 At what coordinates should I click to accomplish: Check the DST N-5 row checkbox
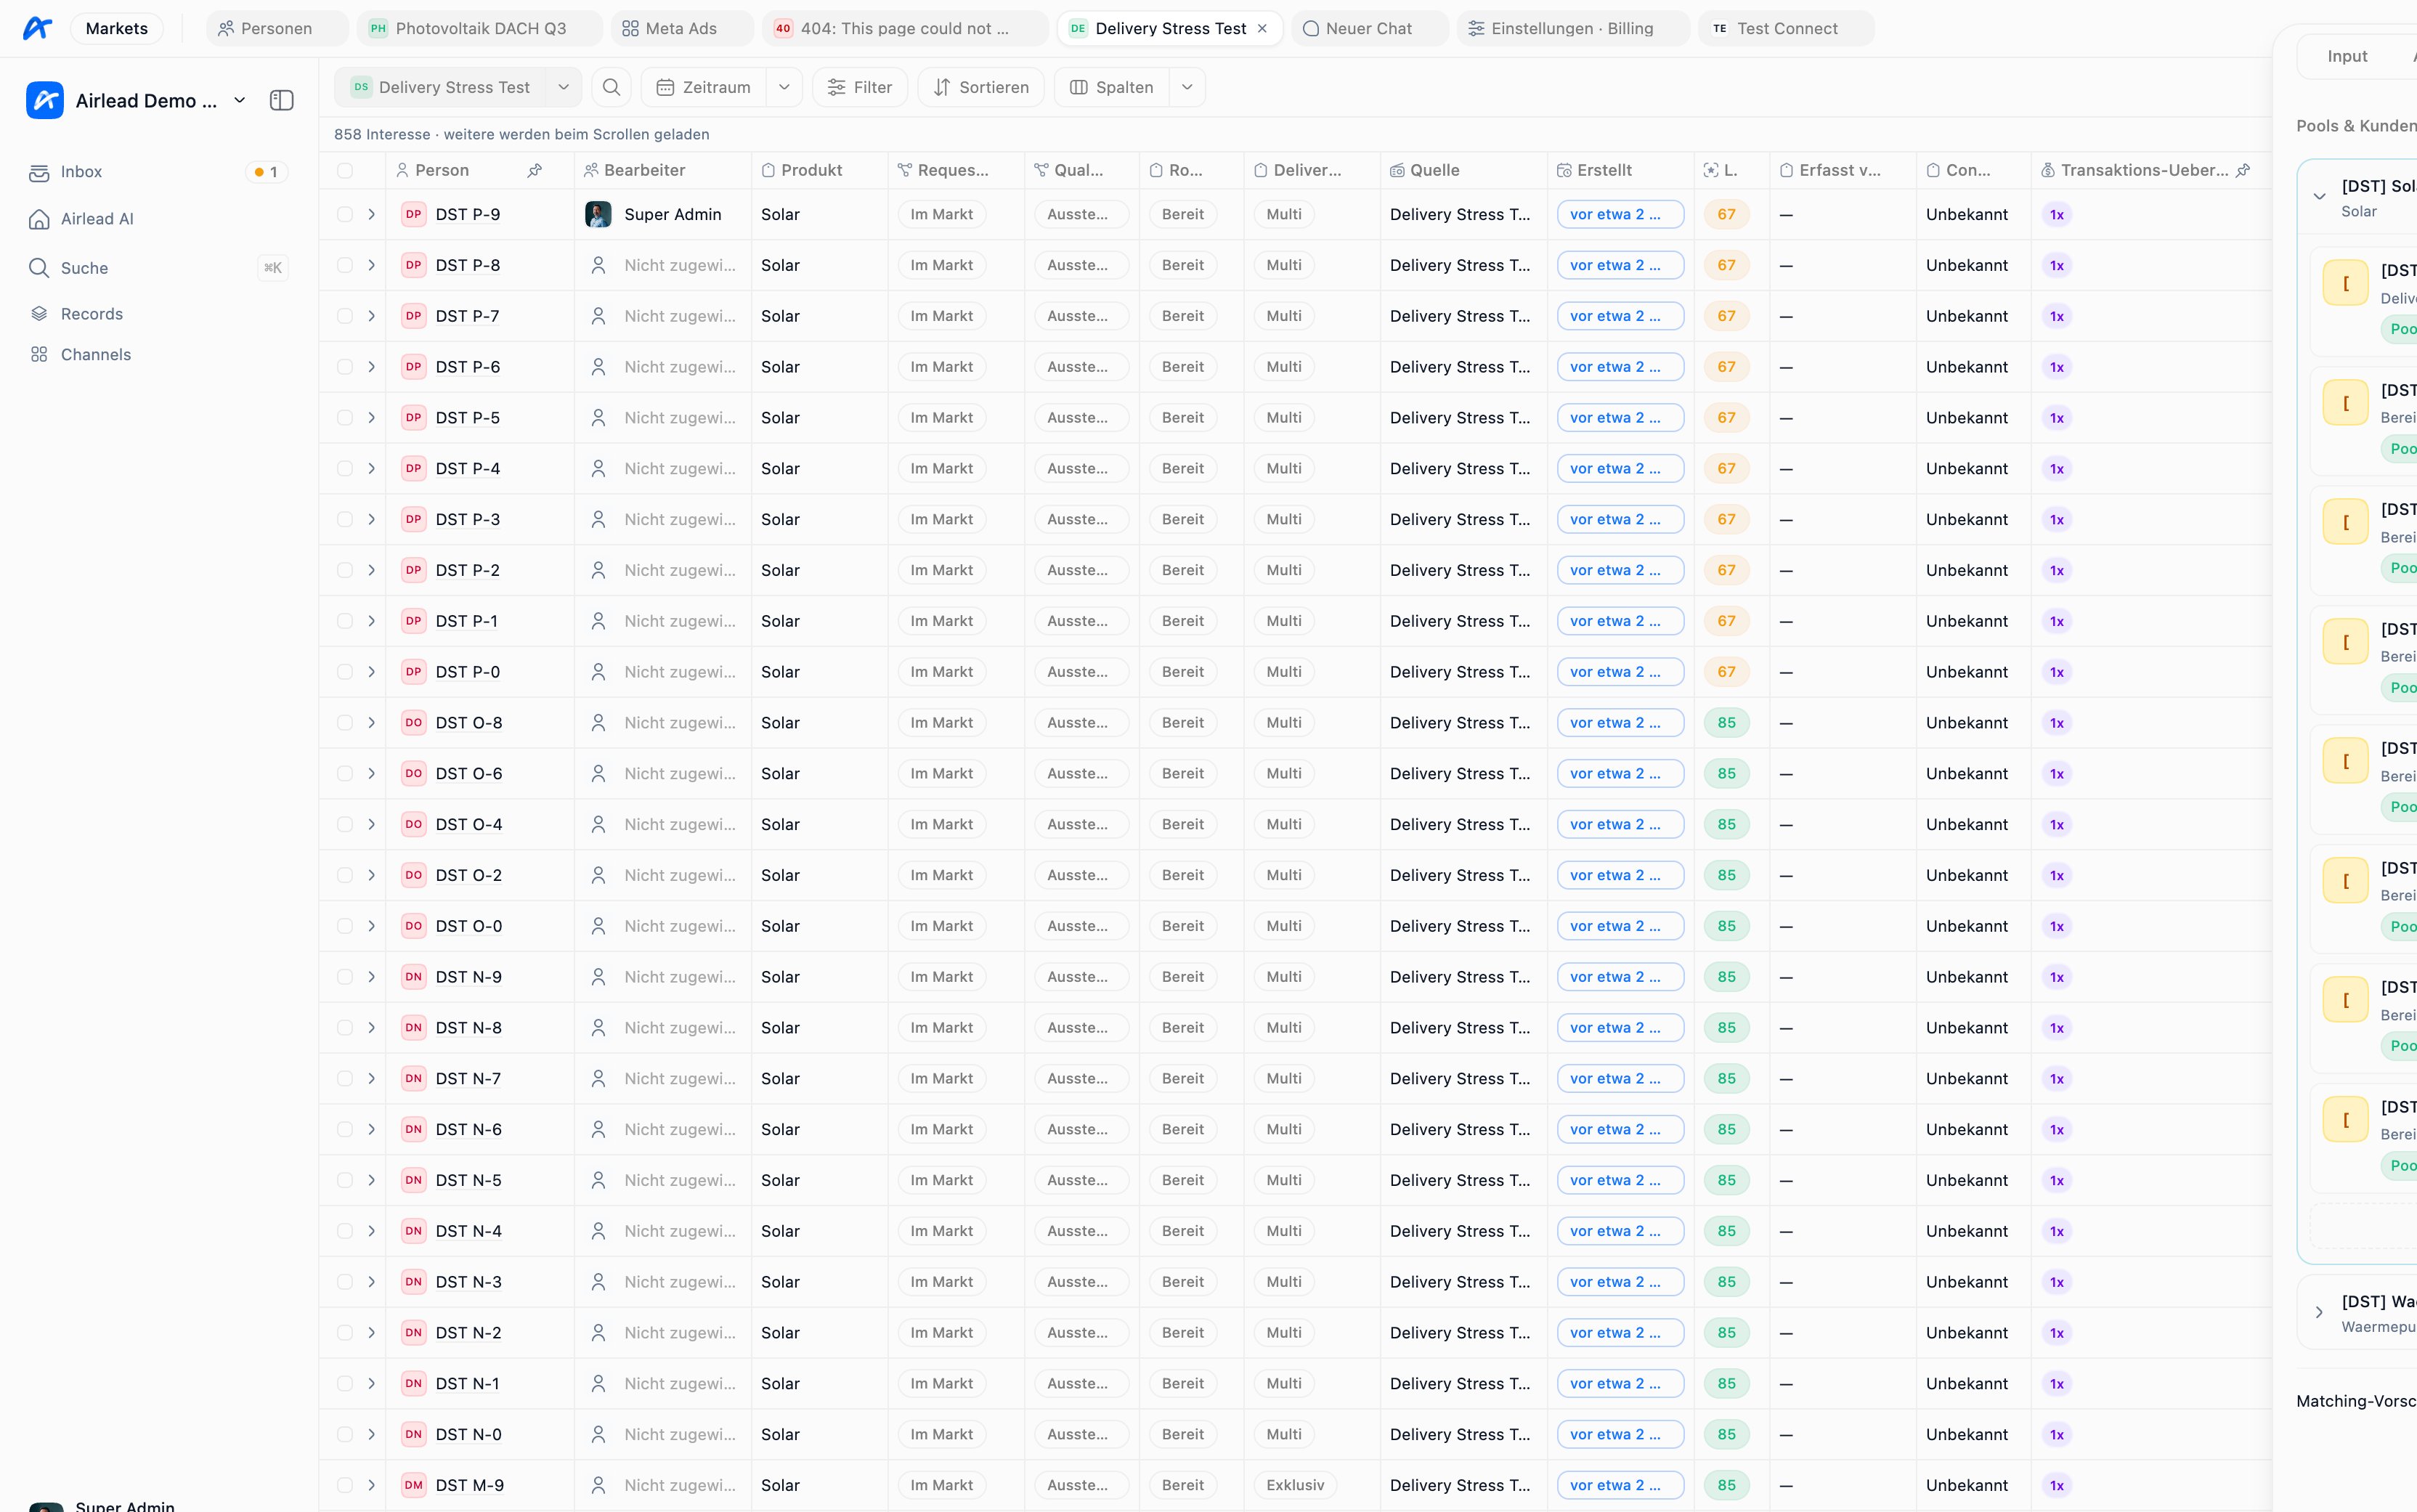[345, 1180]
